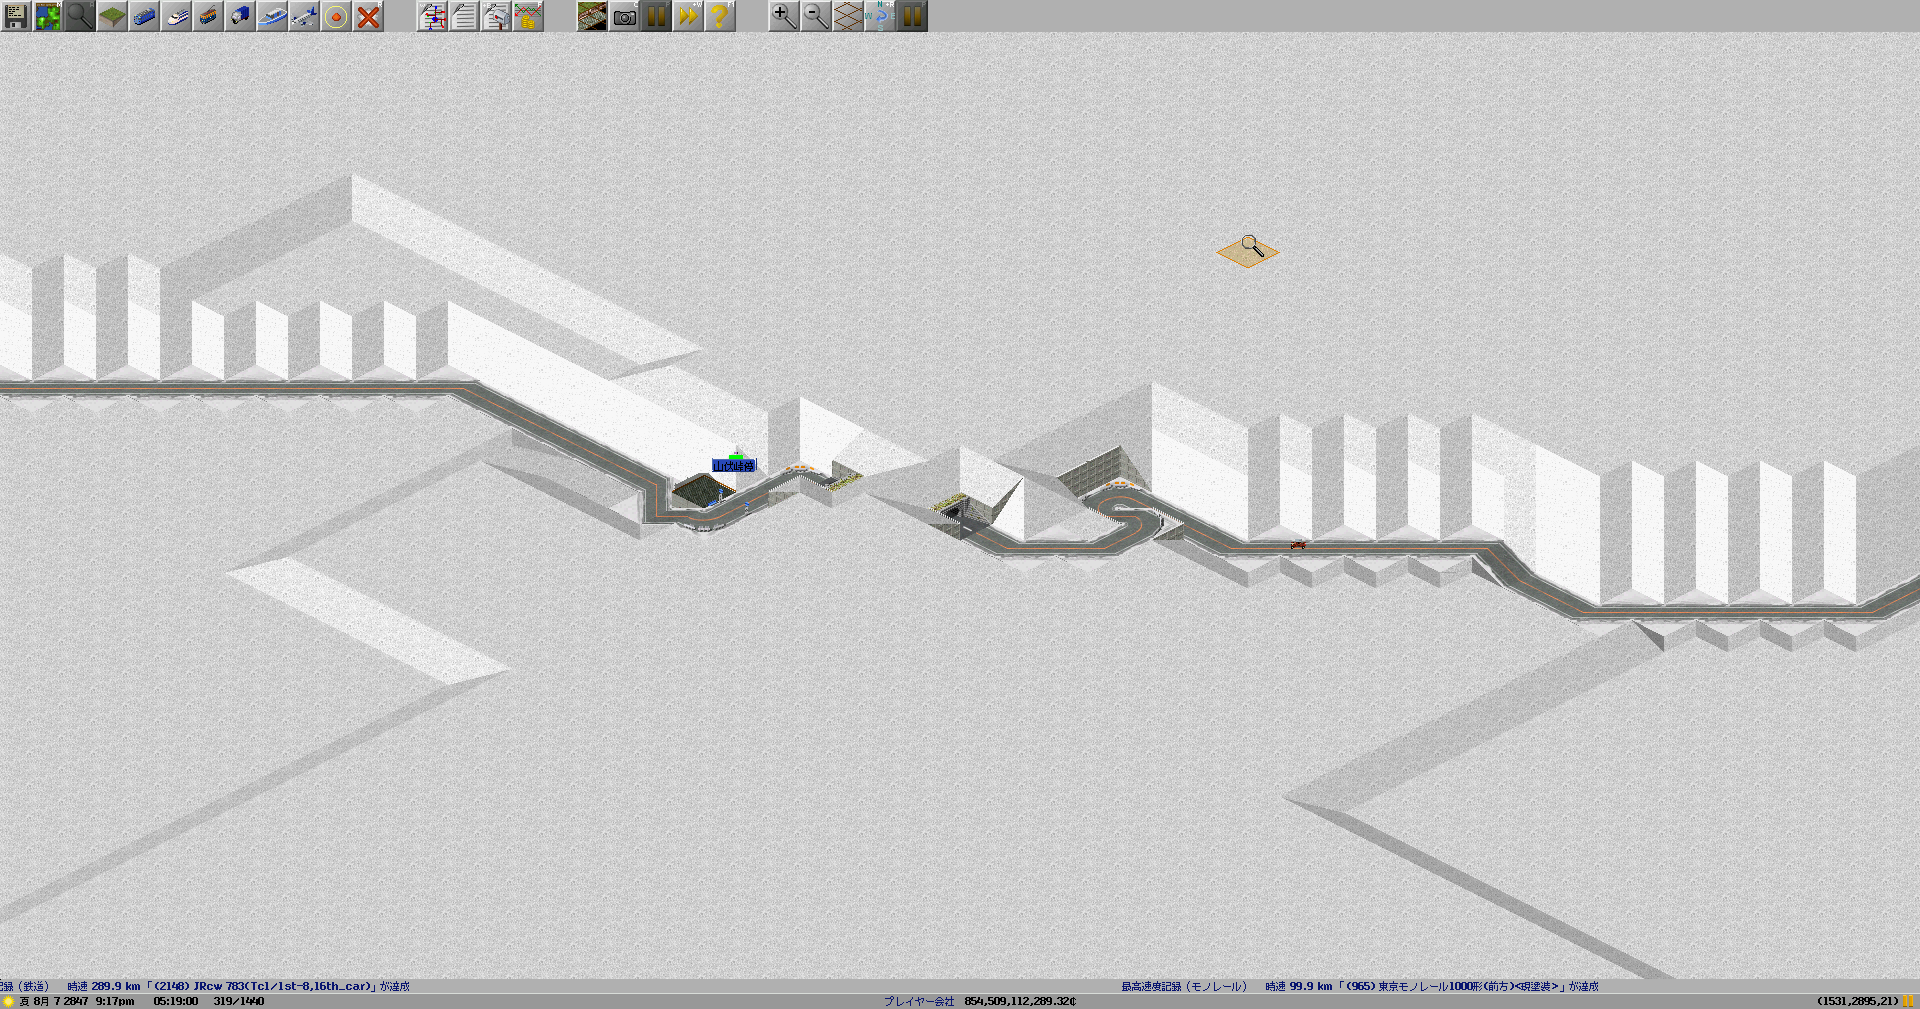
Task: Rotate the map with compass icon
Action: tap(880, 16)
